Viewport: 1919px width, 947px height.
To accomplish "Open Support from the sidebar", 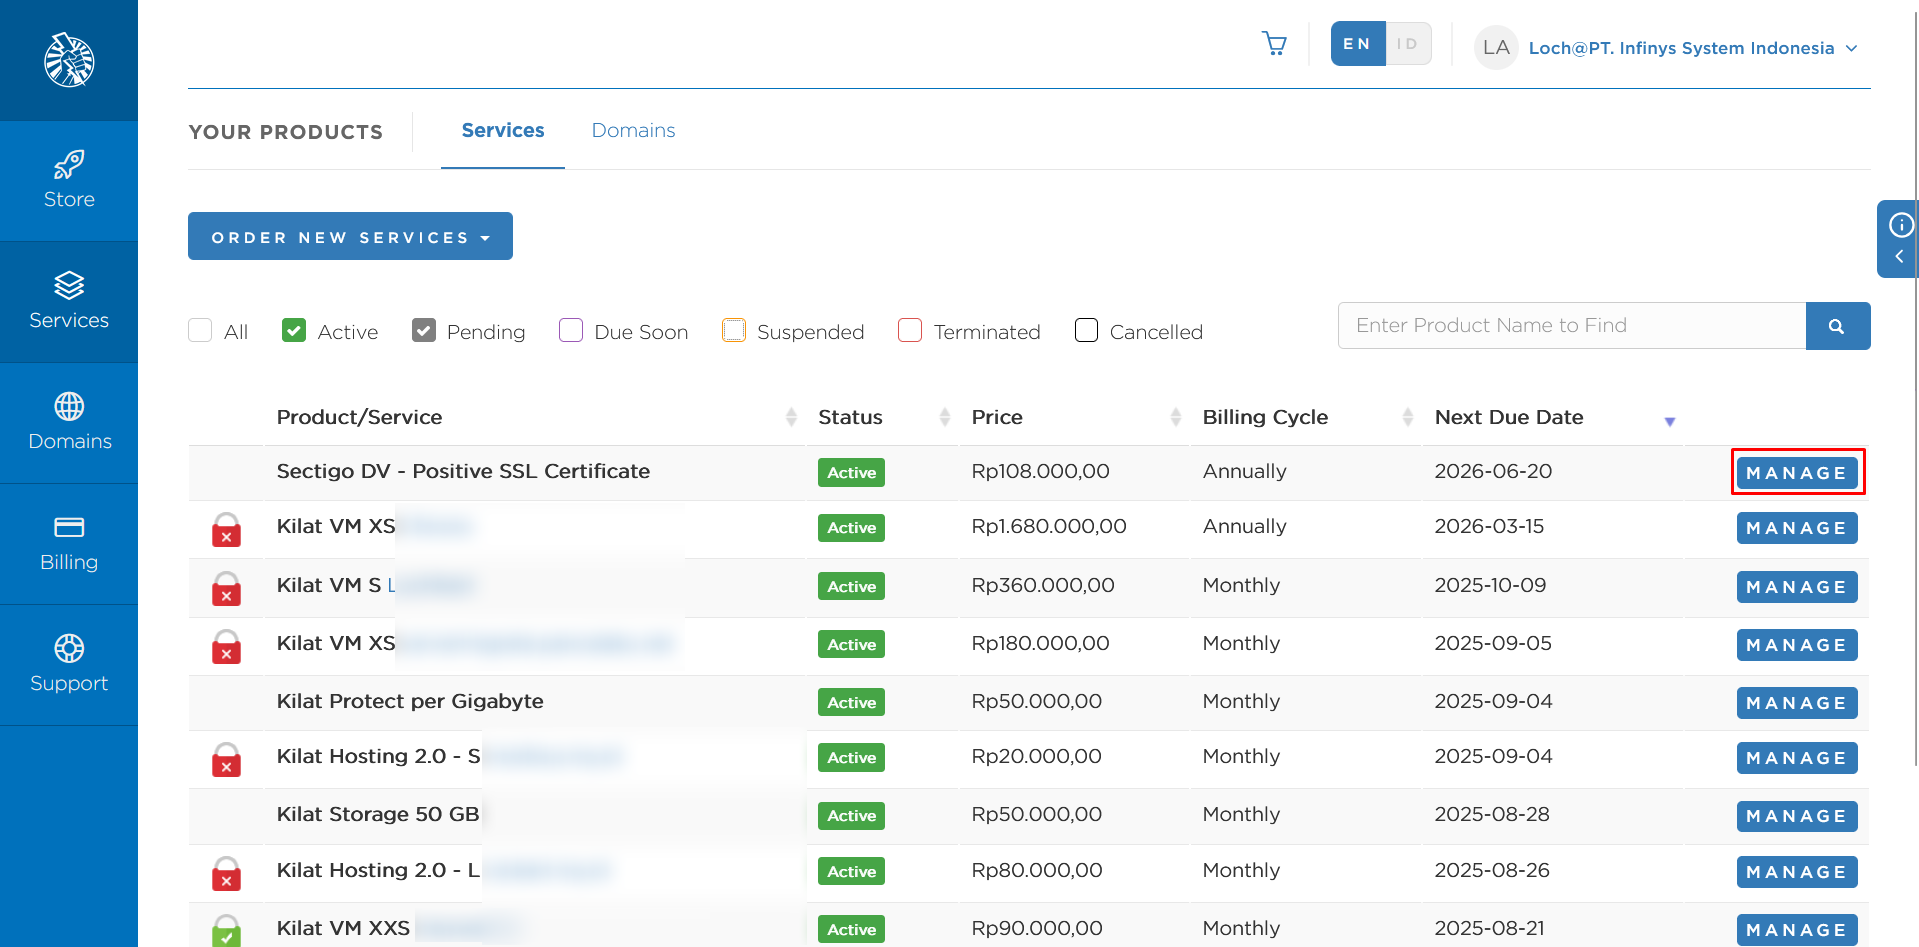I will [x=68, y=663].
